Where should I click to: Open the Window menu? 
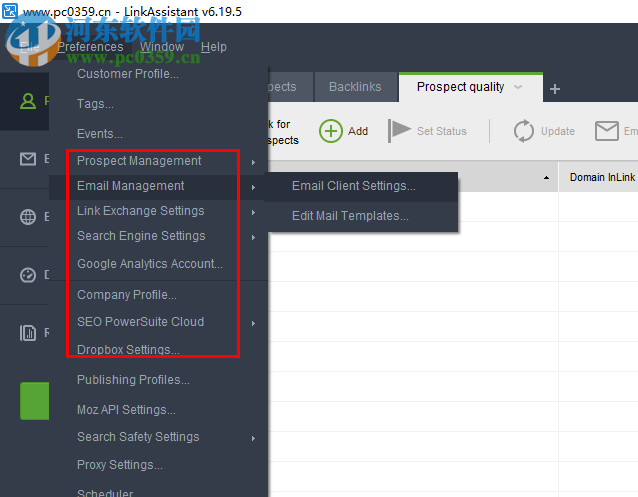pos(162,47)
